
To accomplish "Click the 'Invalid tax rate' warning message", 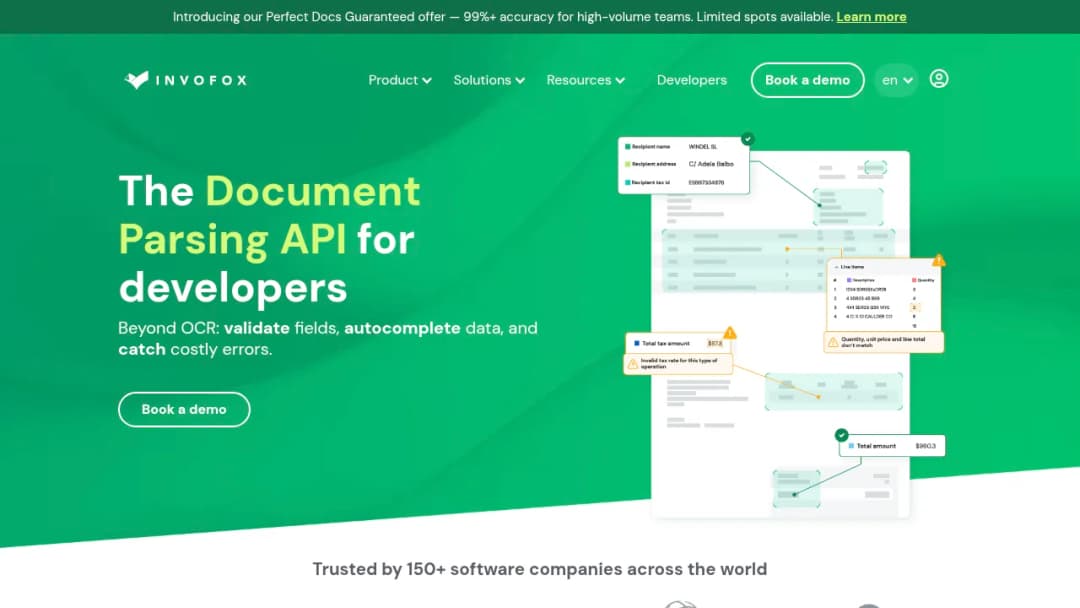I will click(678, 364).
